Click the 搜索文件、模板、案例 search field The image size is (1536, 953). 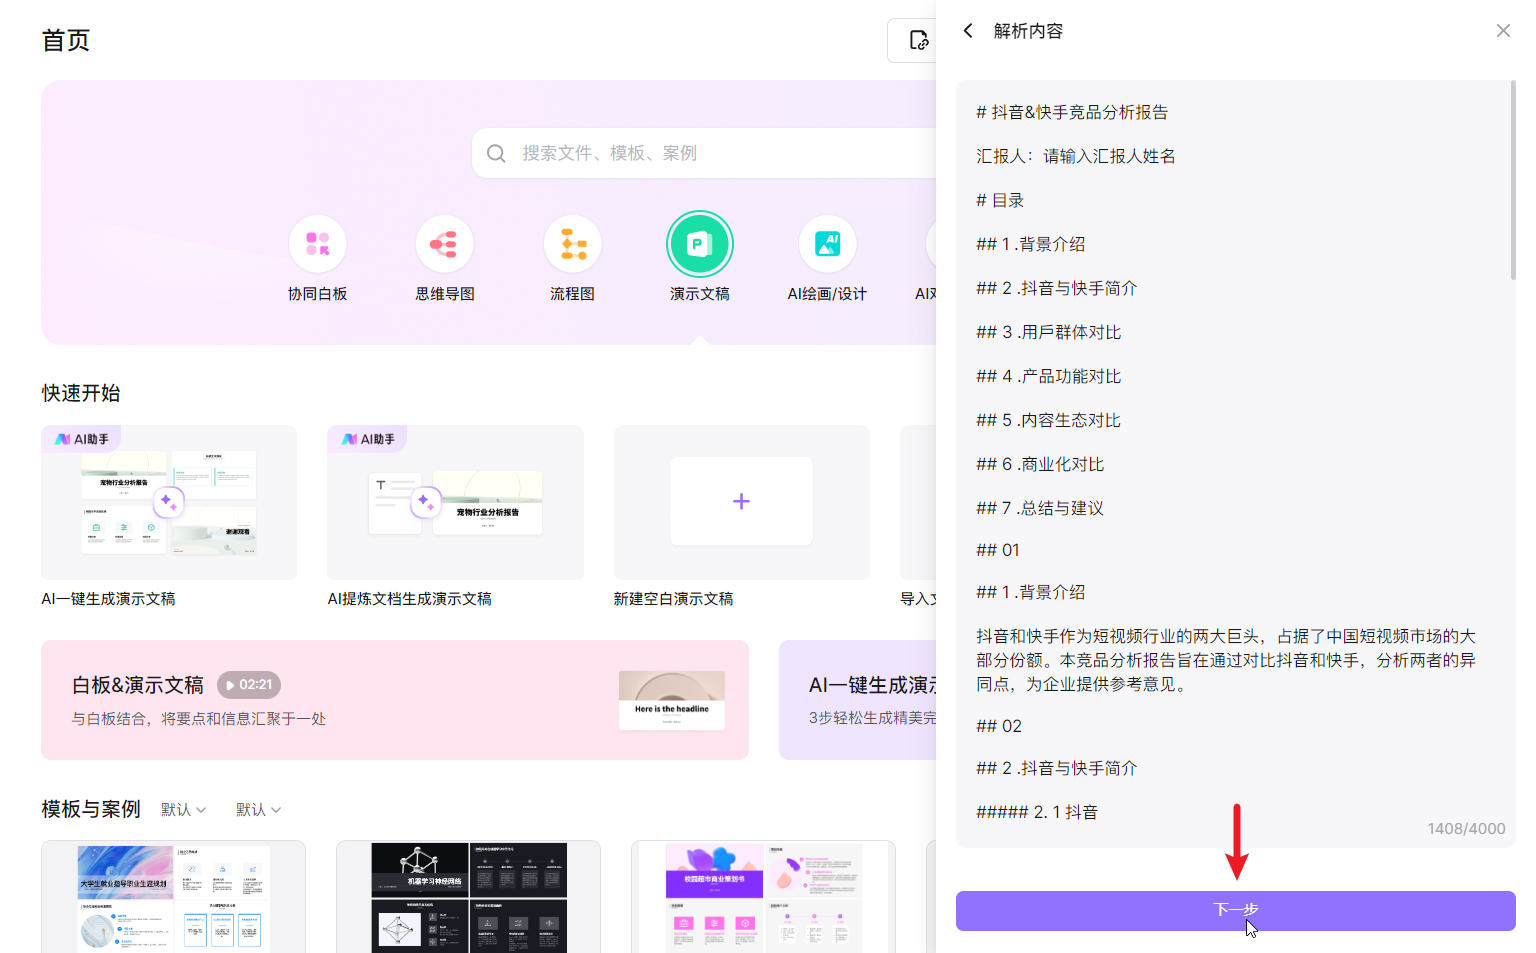pyautogui.click(x=700, y=154)
